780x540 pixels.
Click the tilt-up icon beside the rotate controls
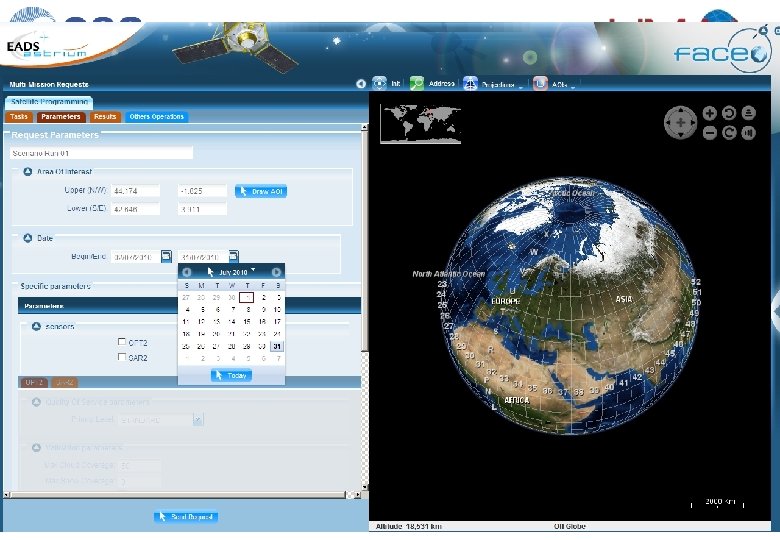coord(749,113)
